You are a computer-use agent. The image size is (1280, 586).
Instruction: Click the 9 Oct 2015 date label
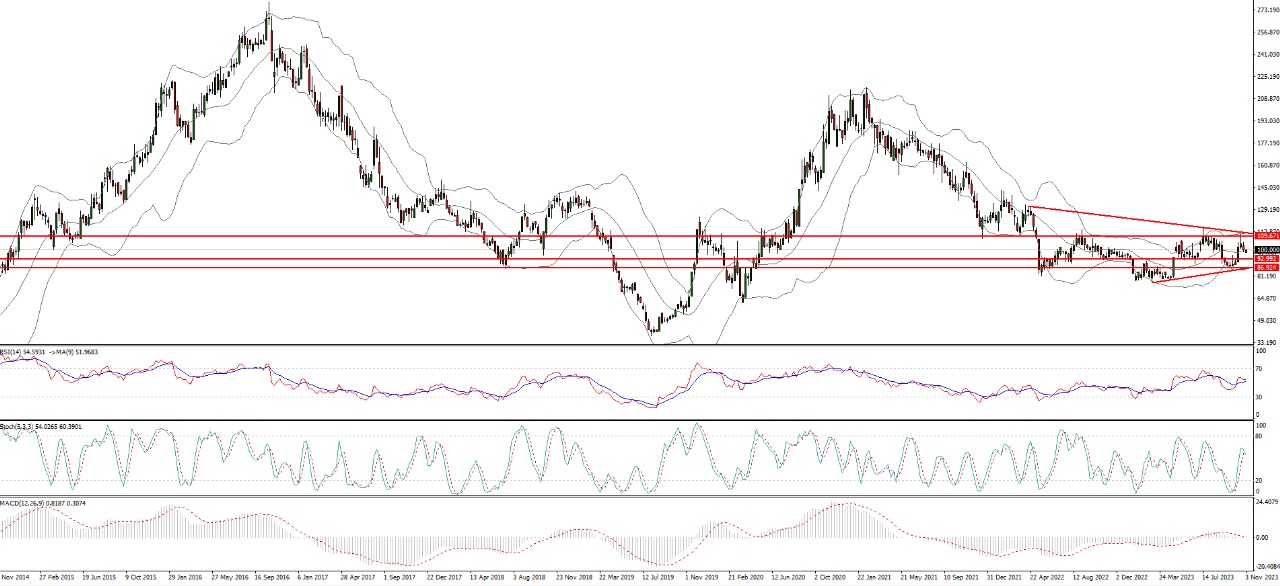coord(141,577)
